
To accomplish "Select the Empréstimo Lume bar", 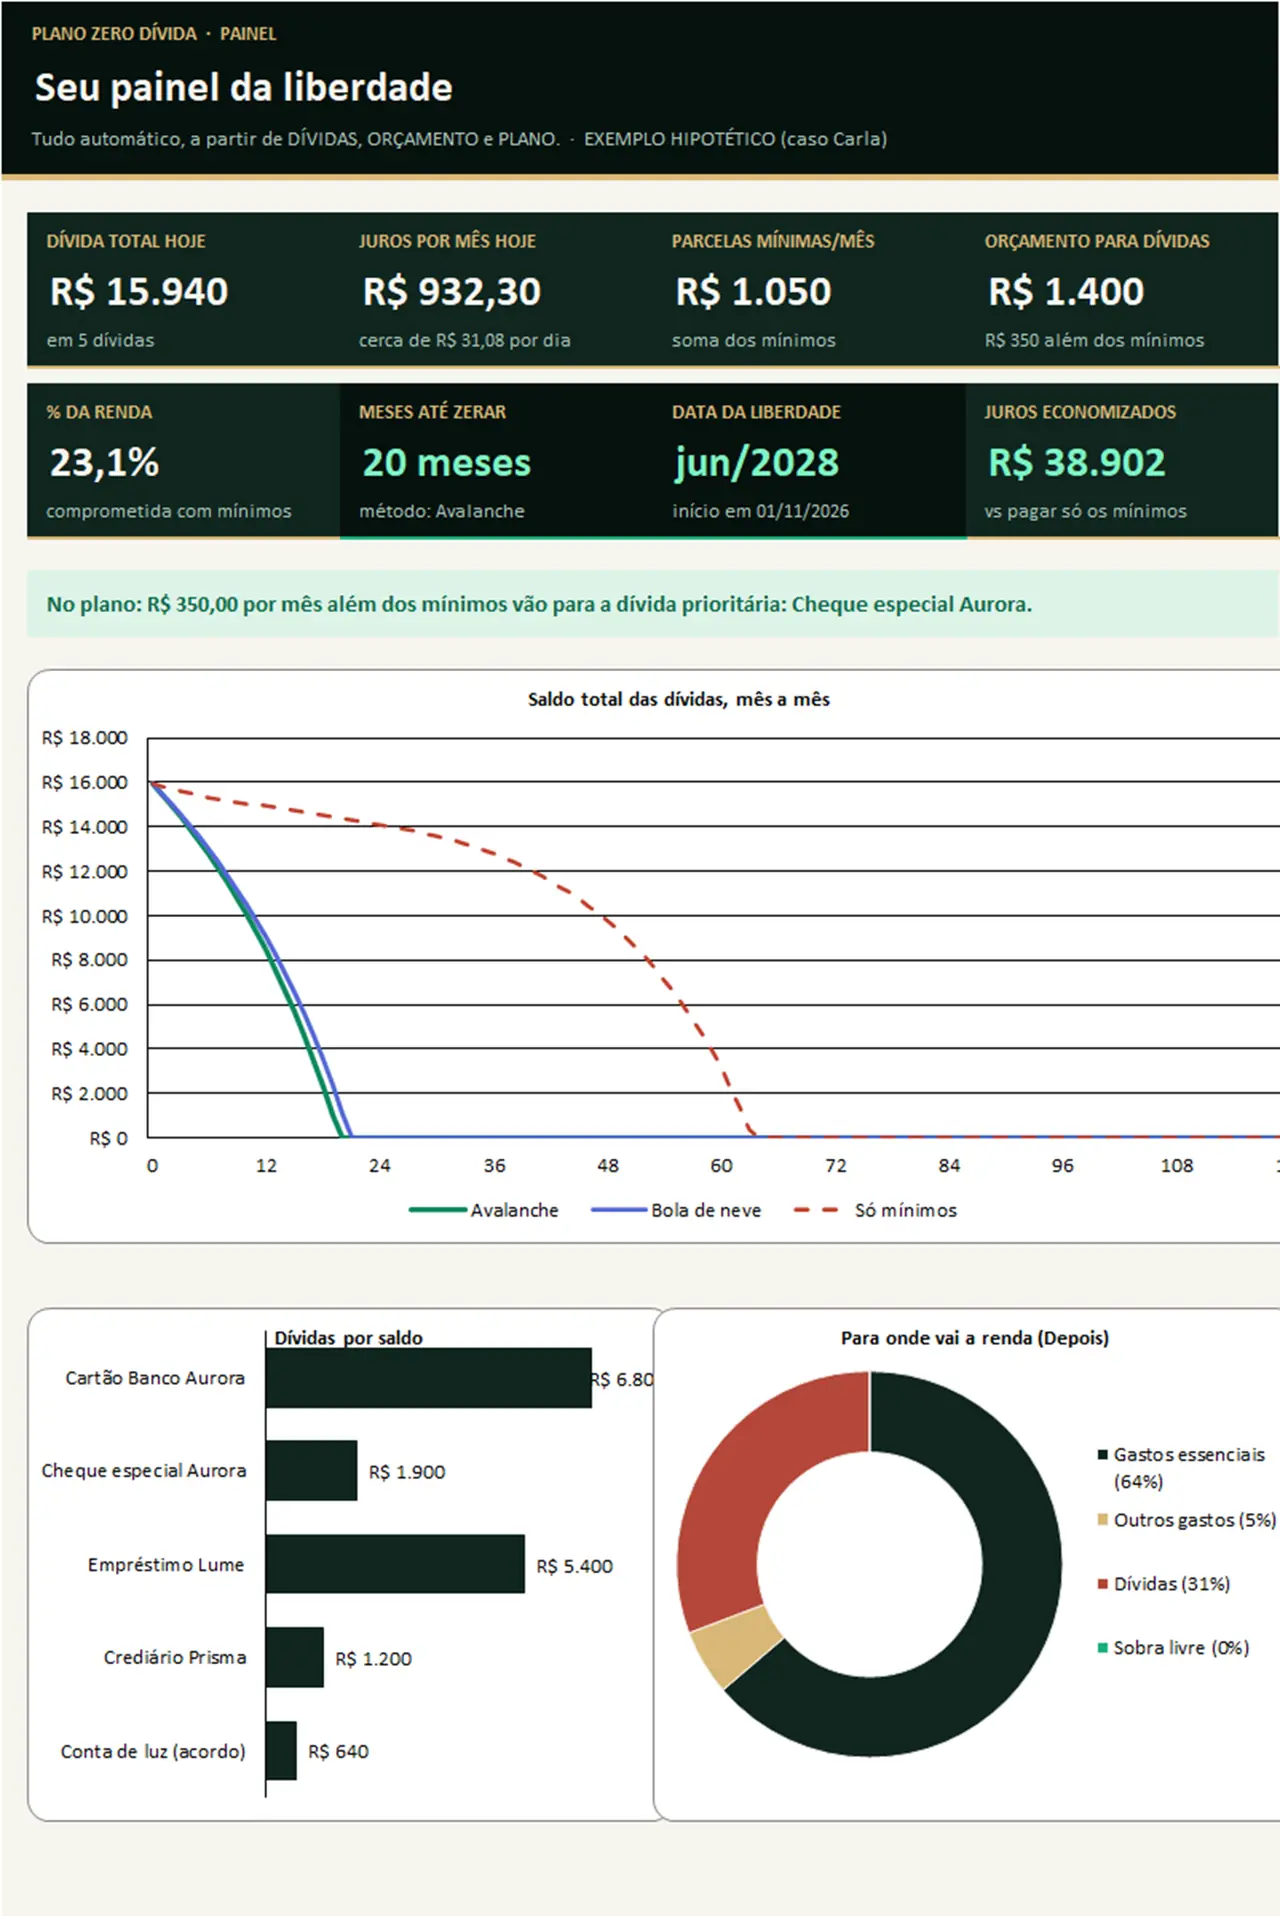I will [x=396, y=1564].
